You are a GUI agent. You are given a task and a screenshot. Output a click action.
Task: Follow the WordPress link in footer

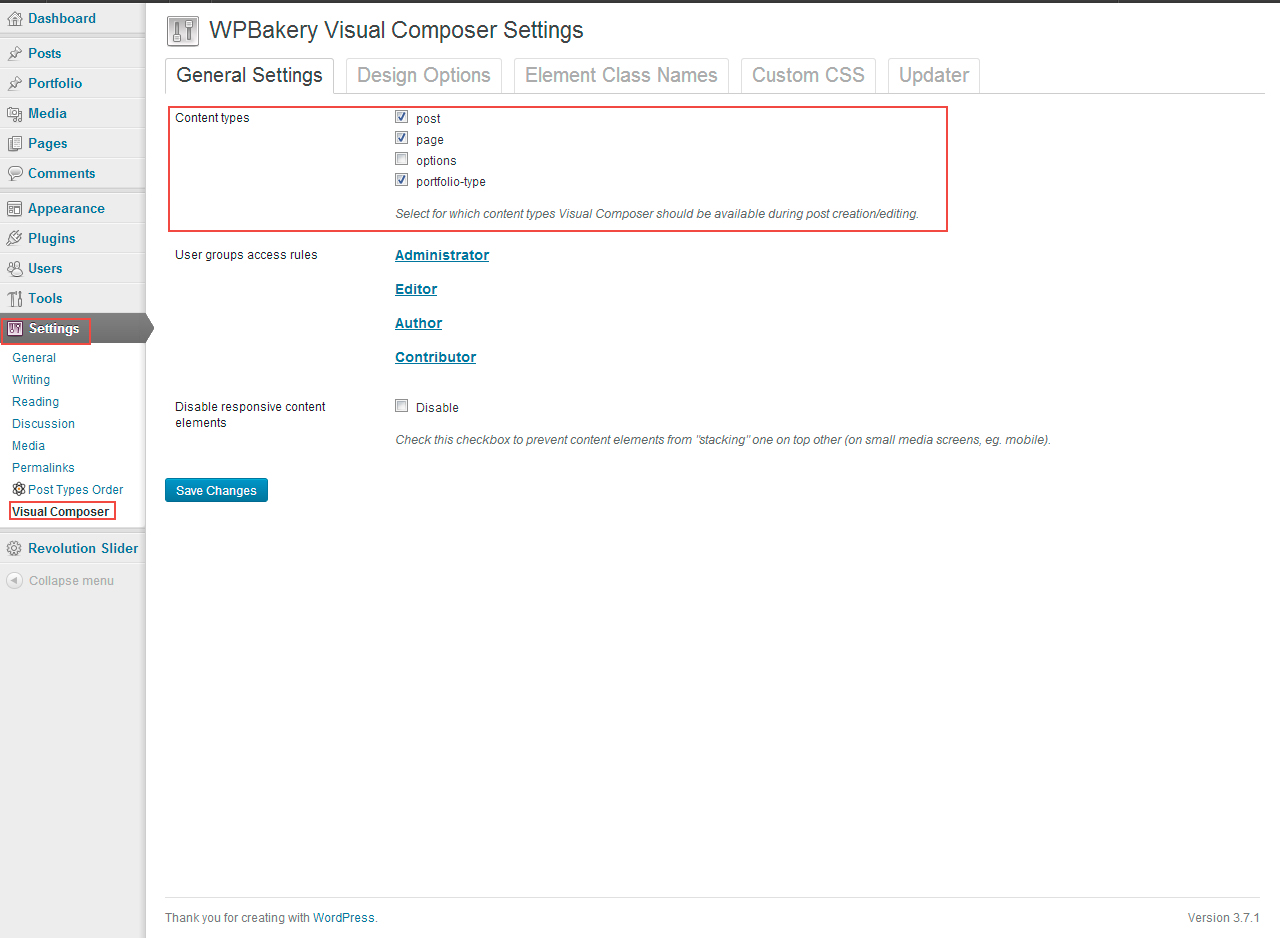[343, 917]
